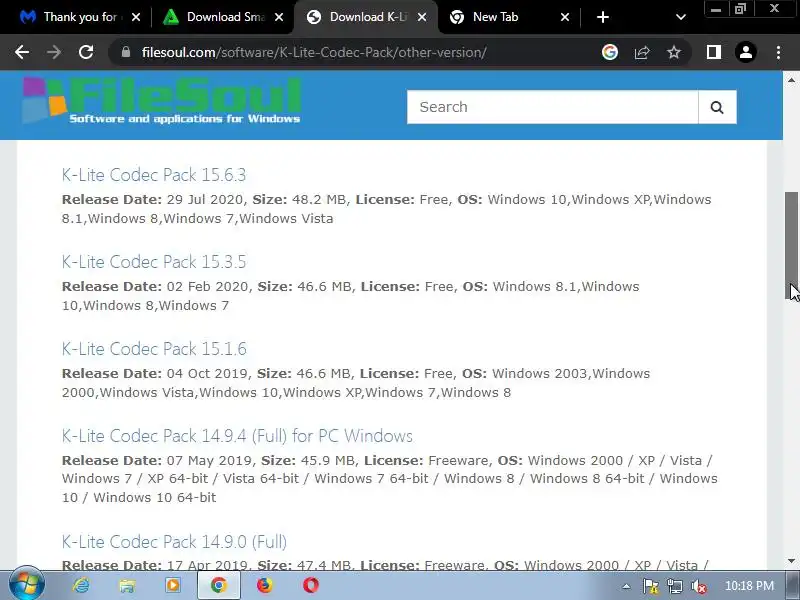Open the clock showing 10:18 PM

point(749,586)
